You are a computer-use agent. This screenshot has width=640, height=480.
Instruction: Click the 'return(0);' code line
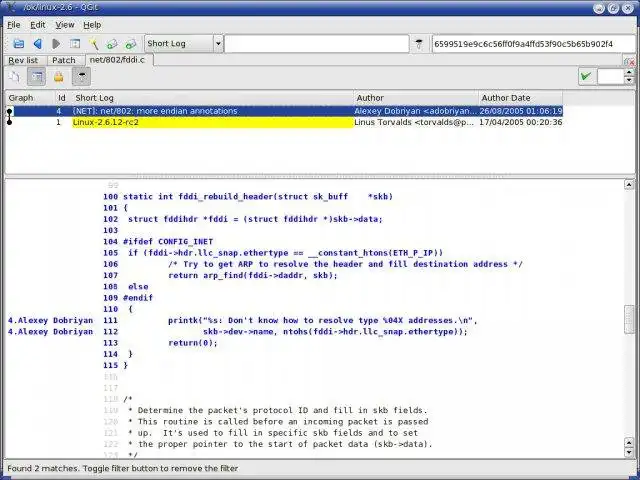193,343
